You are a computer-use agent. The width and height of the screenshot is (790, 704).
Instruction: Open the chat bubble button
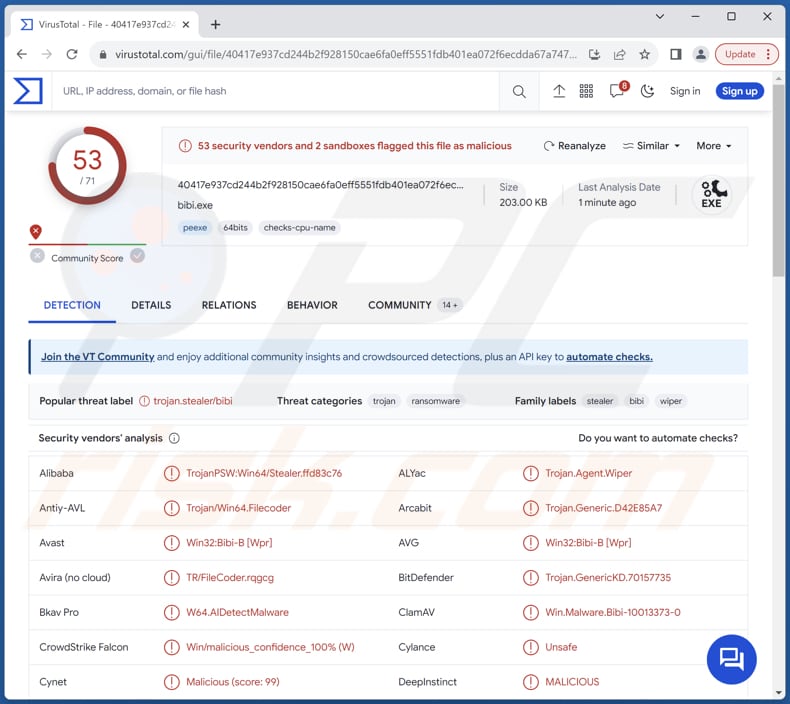pos(731,659)
